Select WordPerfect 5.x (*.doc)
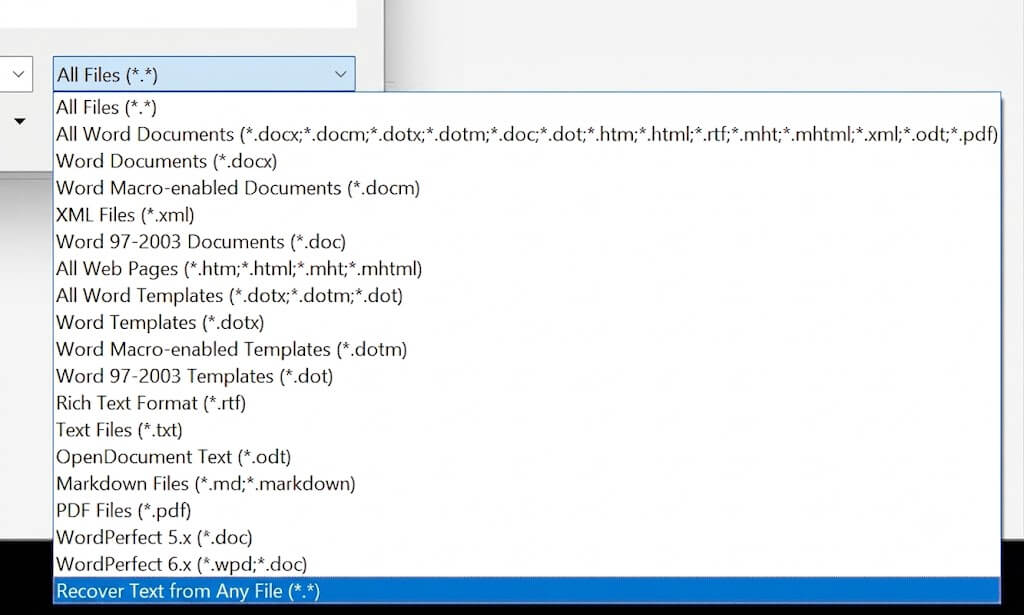The height and width of the screenshot is (615, 1024). point(526,537)
